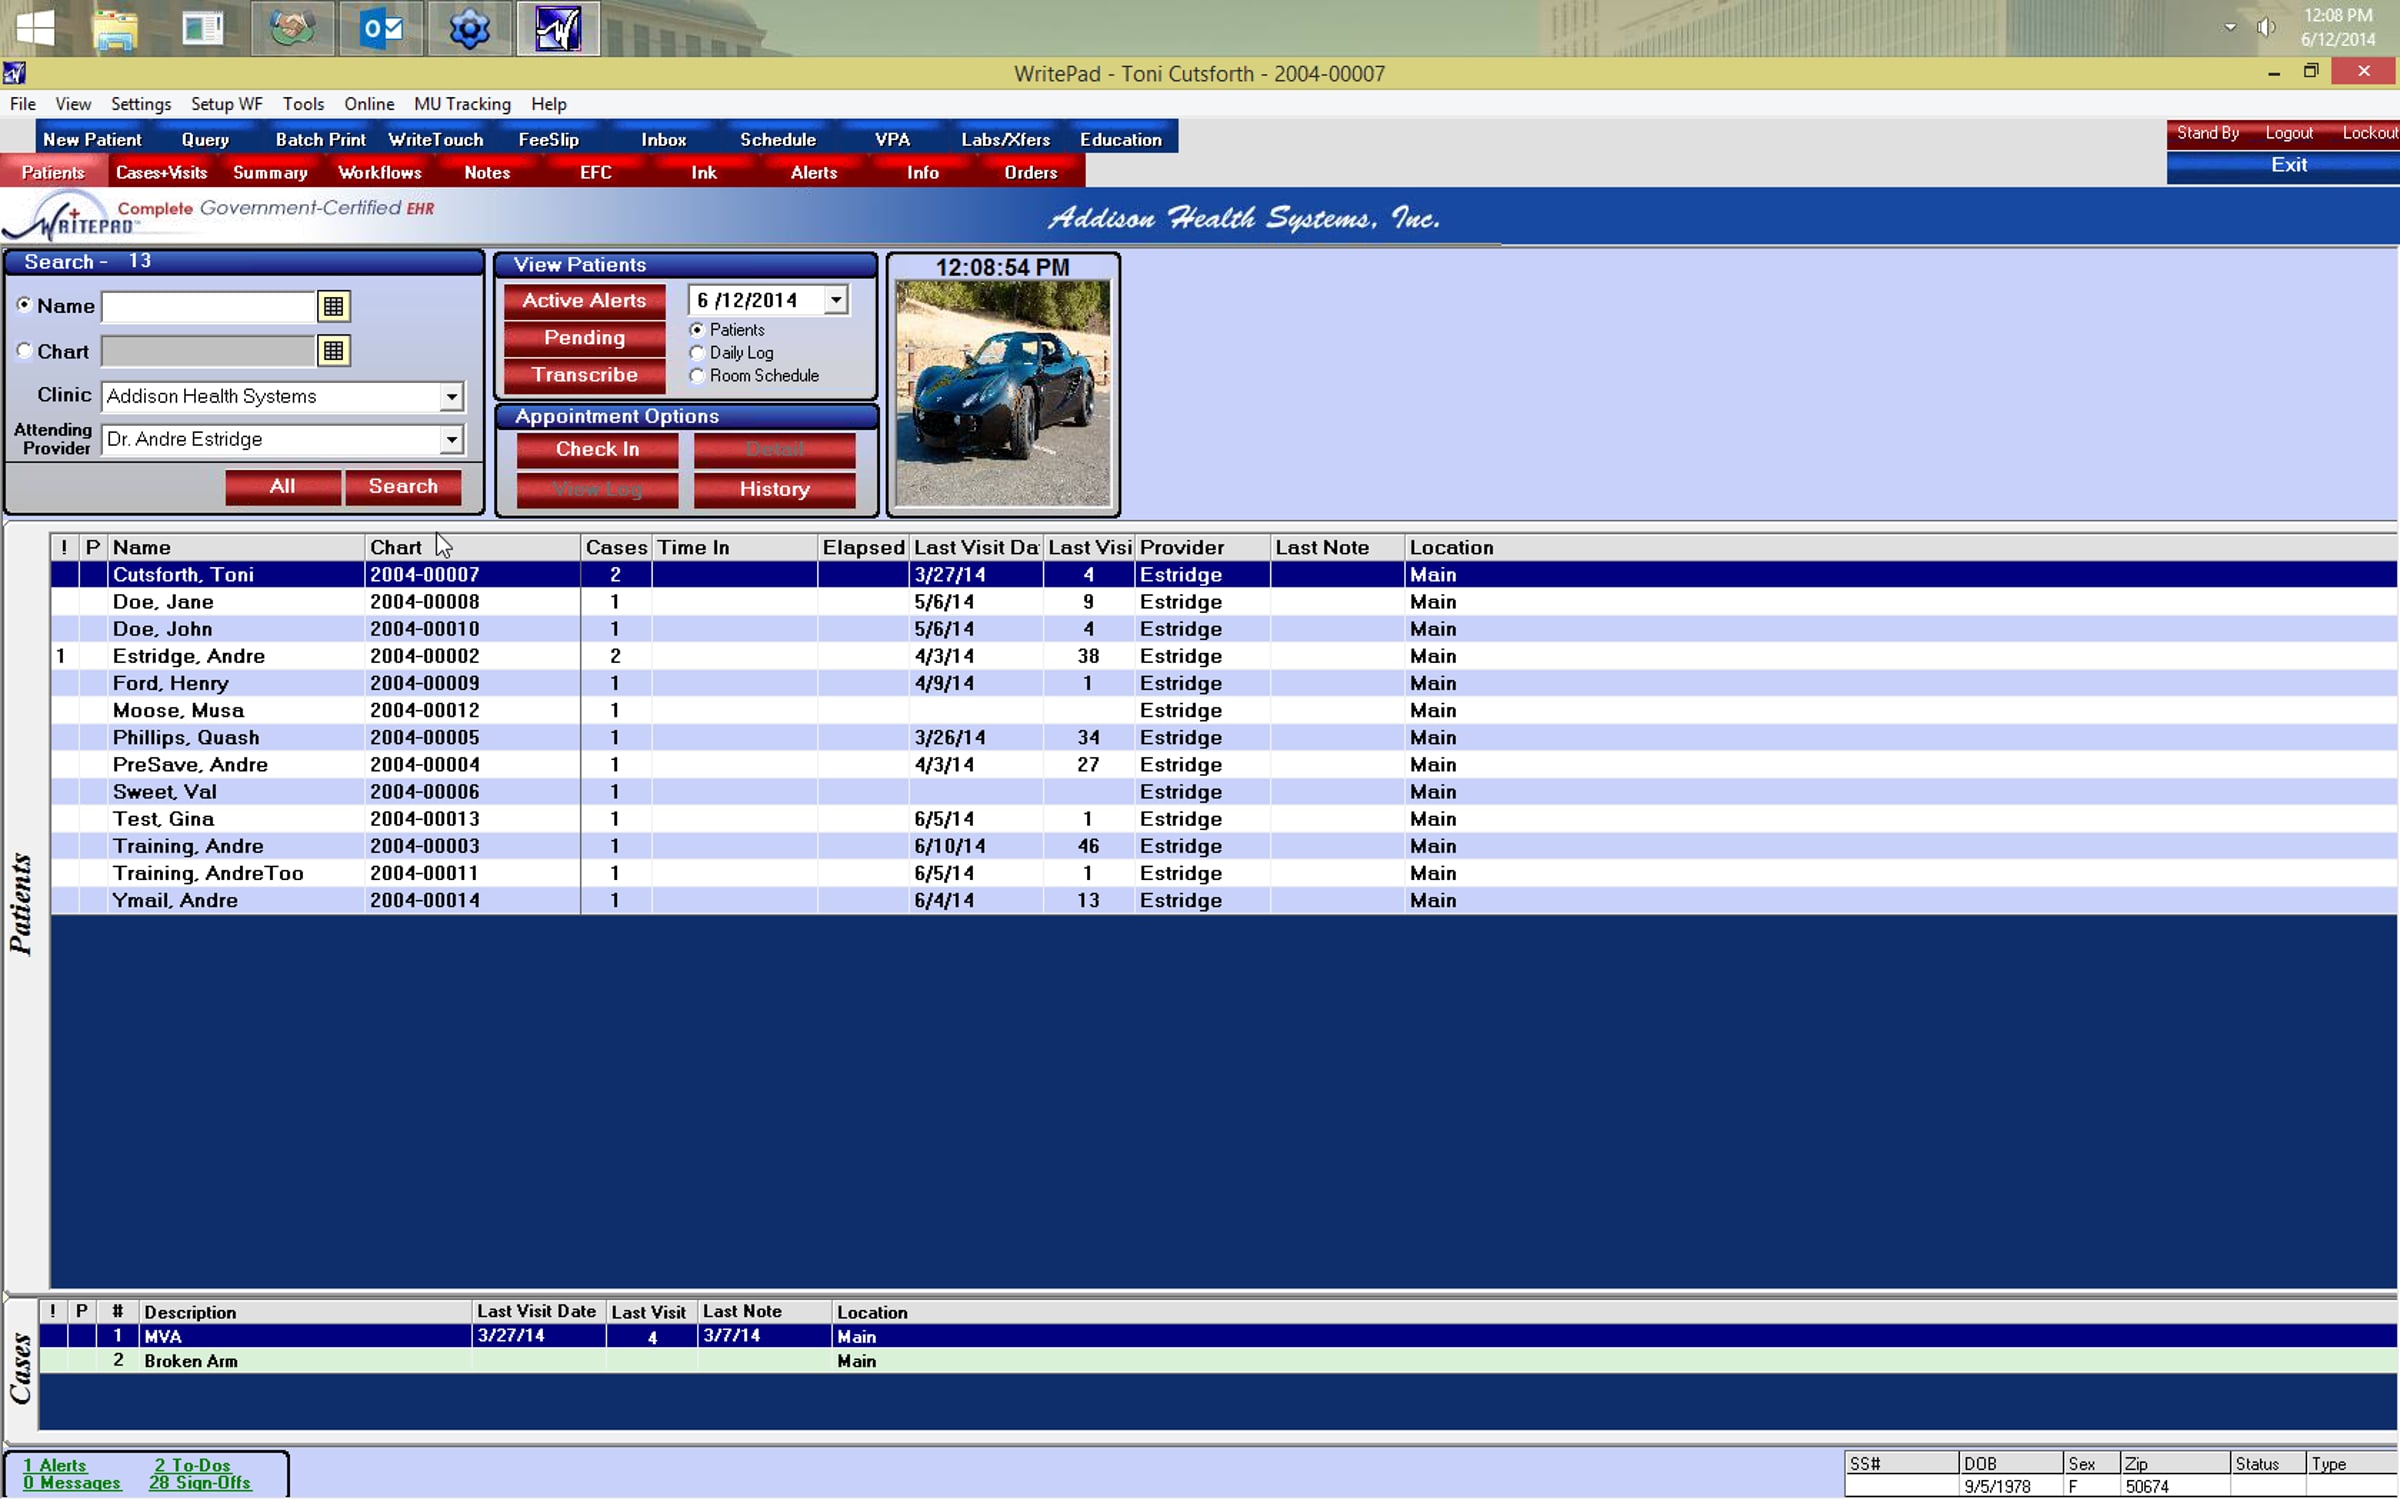Click the Check In button
This screenshot has height=1500, width=2400.
click(x=597, y=450)
